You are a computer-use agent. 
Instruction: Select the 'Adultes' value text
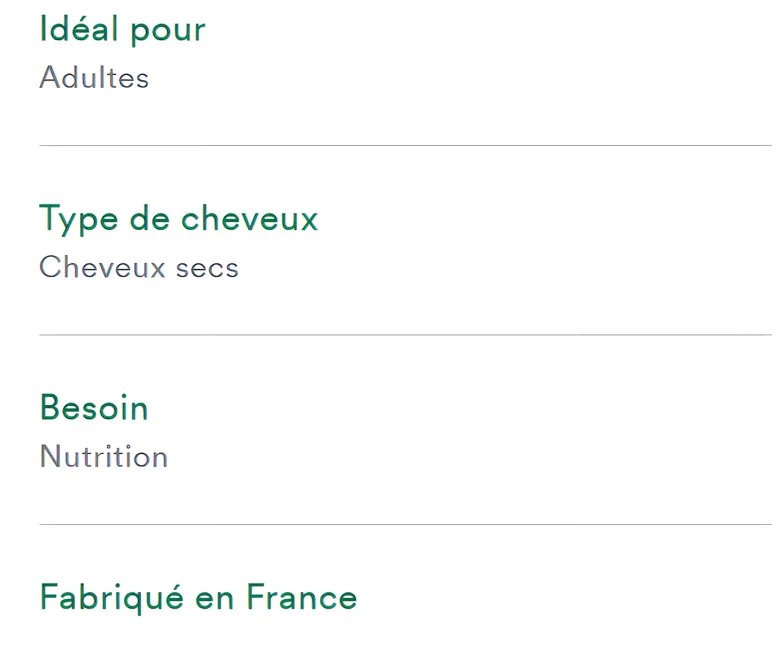point(94,78)
